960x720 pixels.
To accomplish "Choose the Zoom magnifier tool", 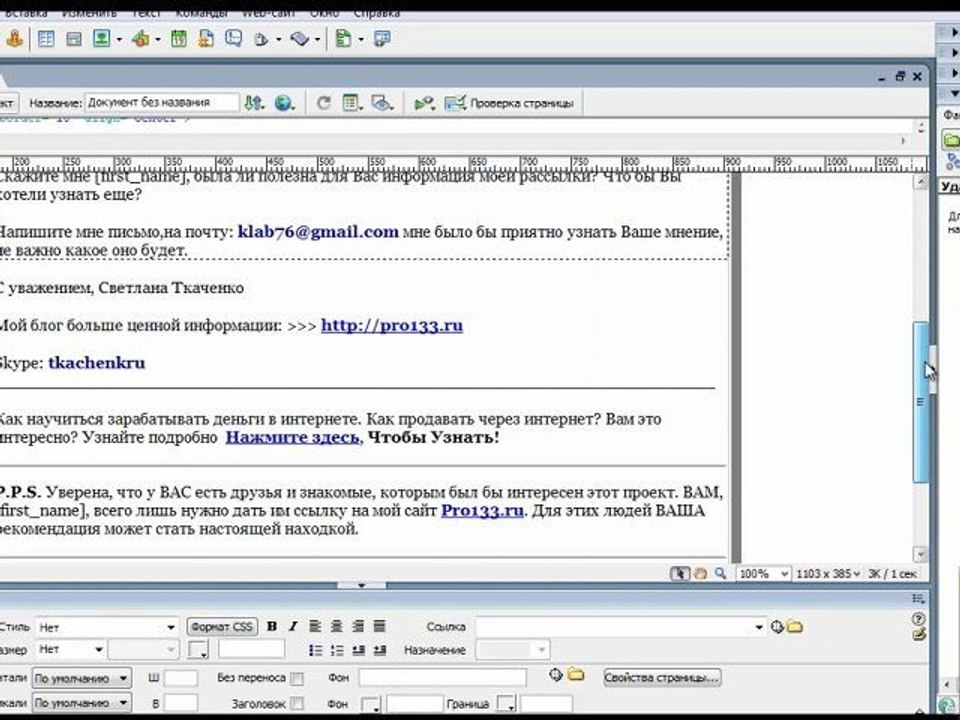I will tap(721, 574).
